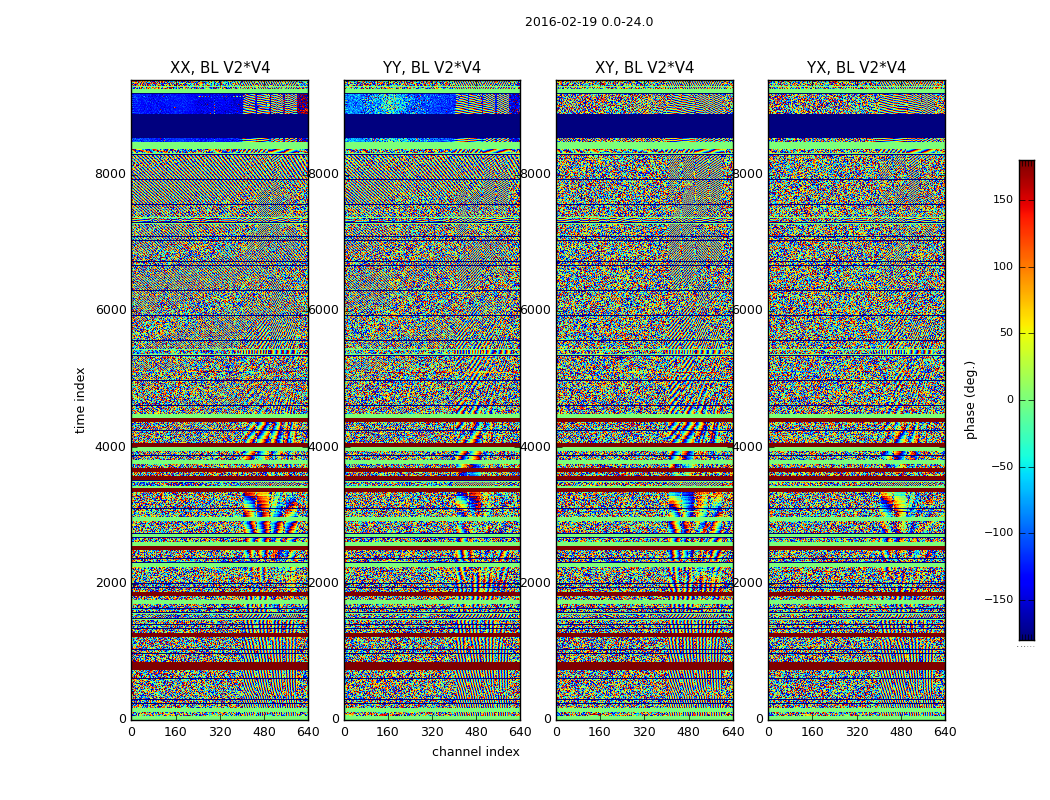
Task: Click channel tick '480' under XX plot
Action: (264, 732)
